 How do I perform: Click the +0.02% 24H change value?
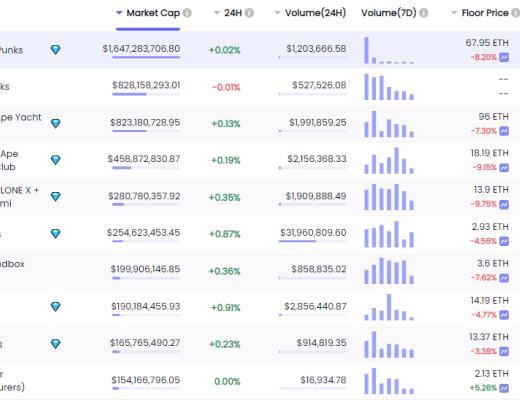pos(224,50)
